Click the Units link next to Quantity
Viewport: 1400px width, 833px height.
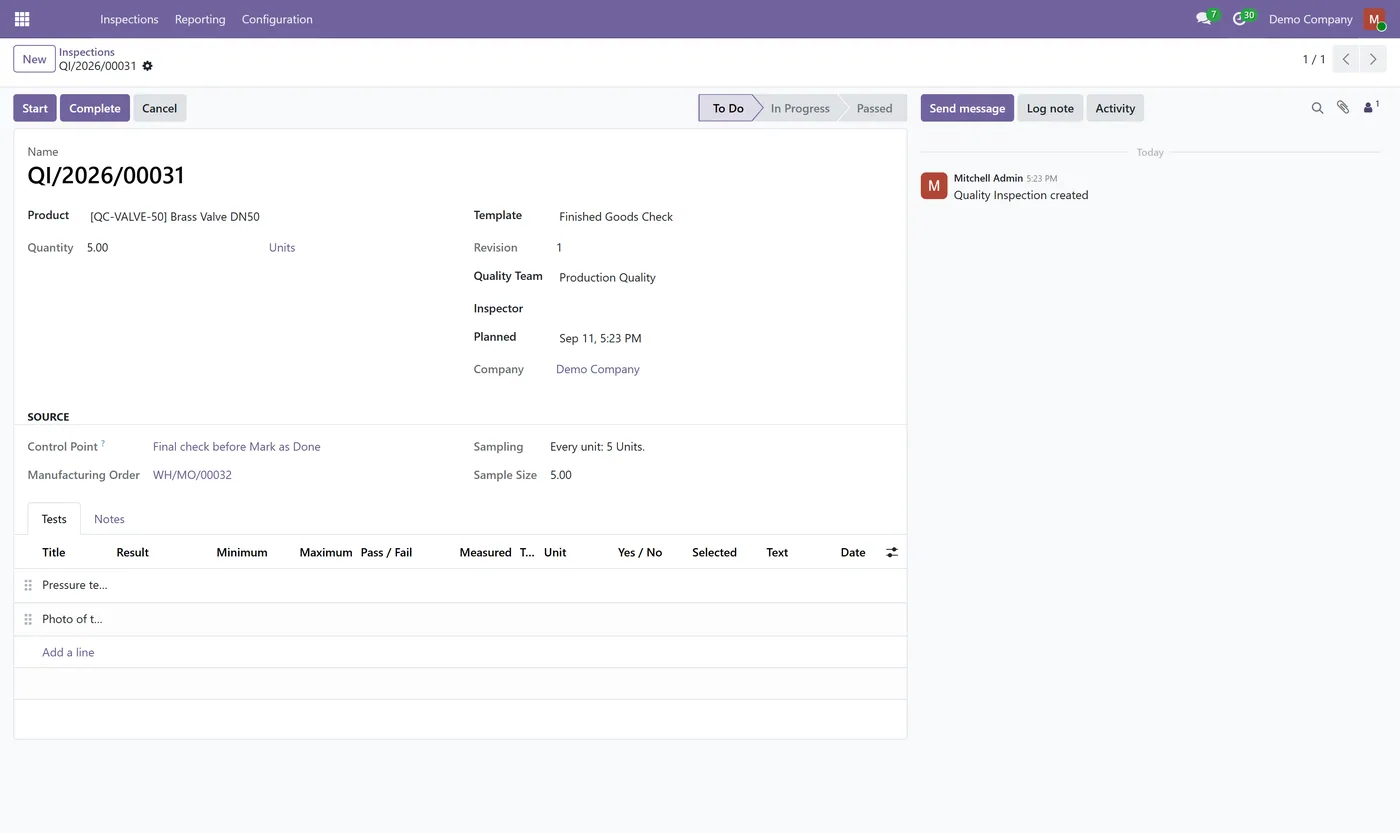[282, 247]
